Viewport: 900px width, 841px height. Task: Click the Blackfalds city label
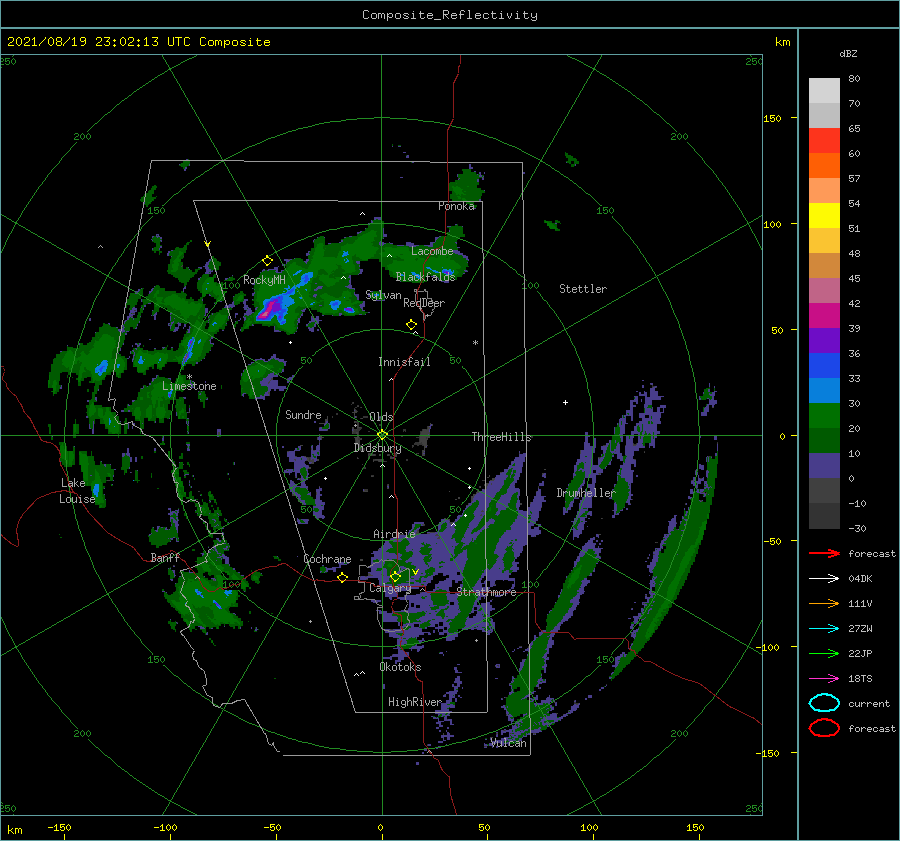pyautogui.click(x=425, y=277)
